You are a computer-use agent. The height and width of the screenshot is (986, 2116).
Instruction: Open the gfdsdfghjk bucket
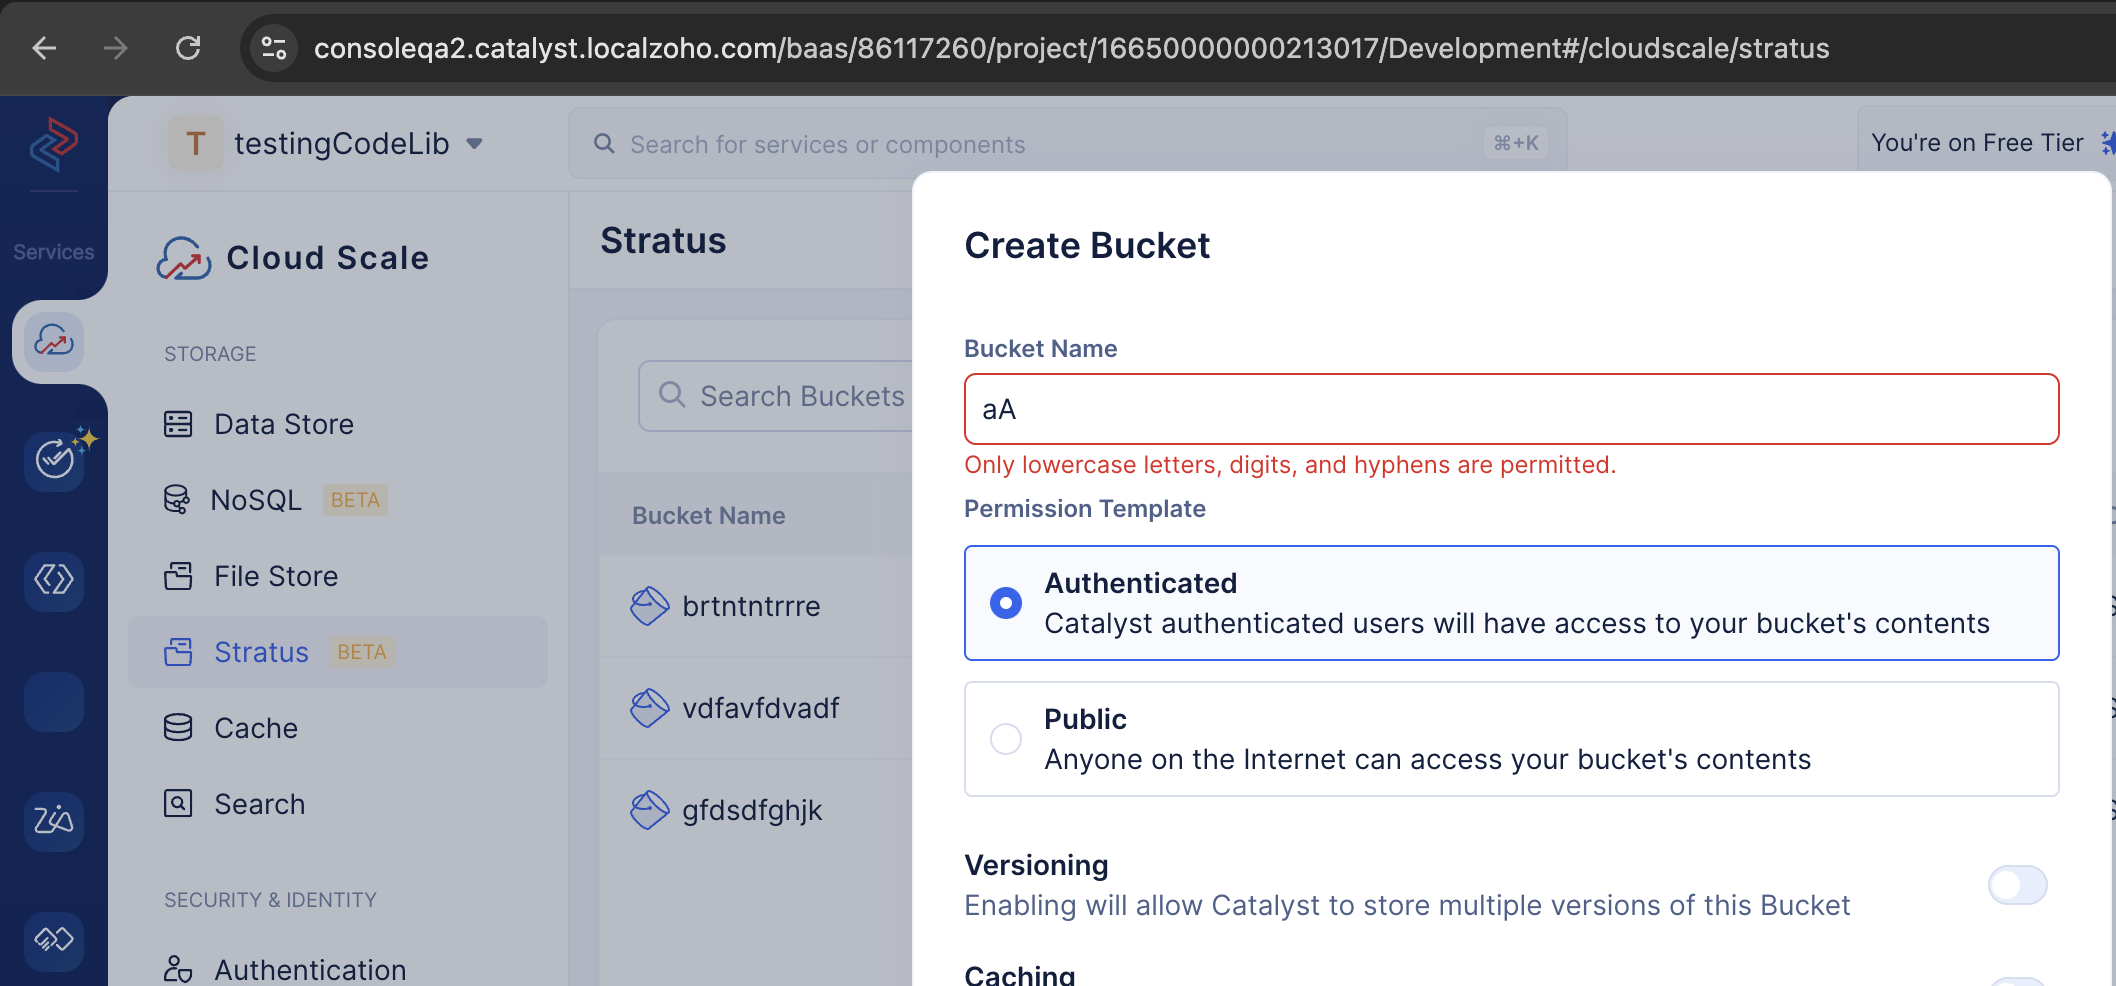pyautogui.click(x=752, y=810)
